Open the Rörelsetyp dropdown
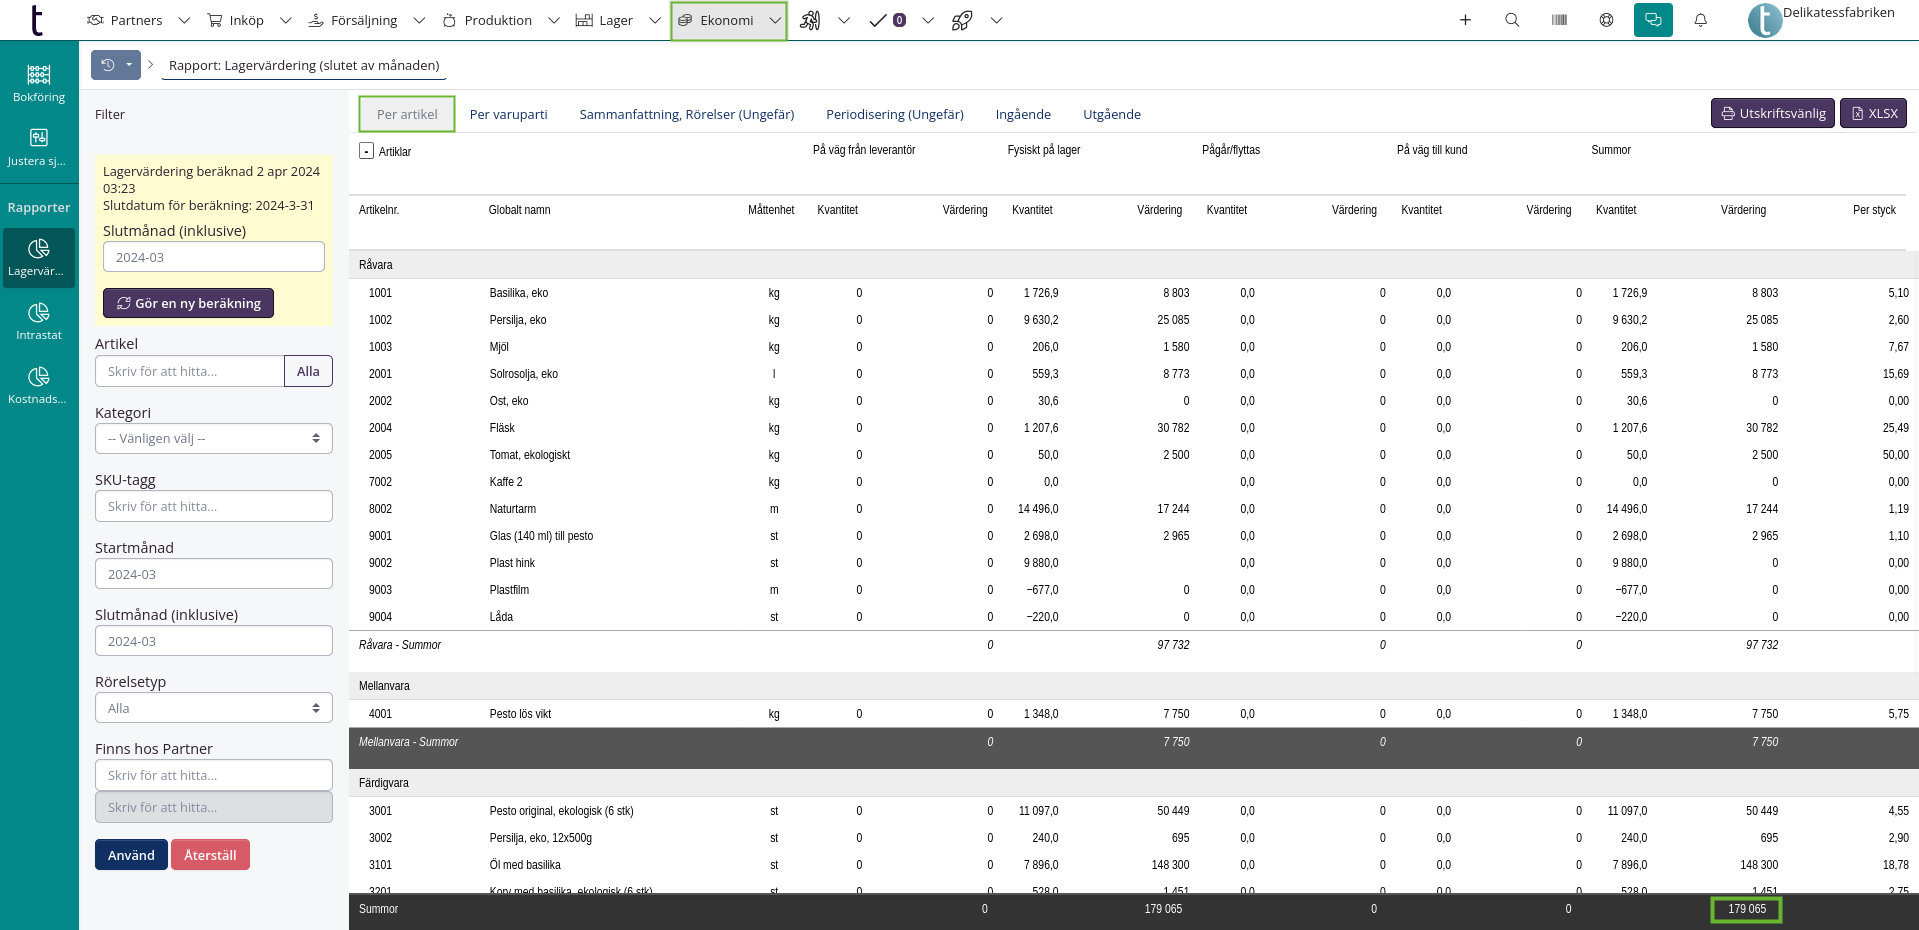Viewport: 1919px width, 930px height. pyautogui.click(x=213, y=708)
